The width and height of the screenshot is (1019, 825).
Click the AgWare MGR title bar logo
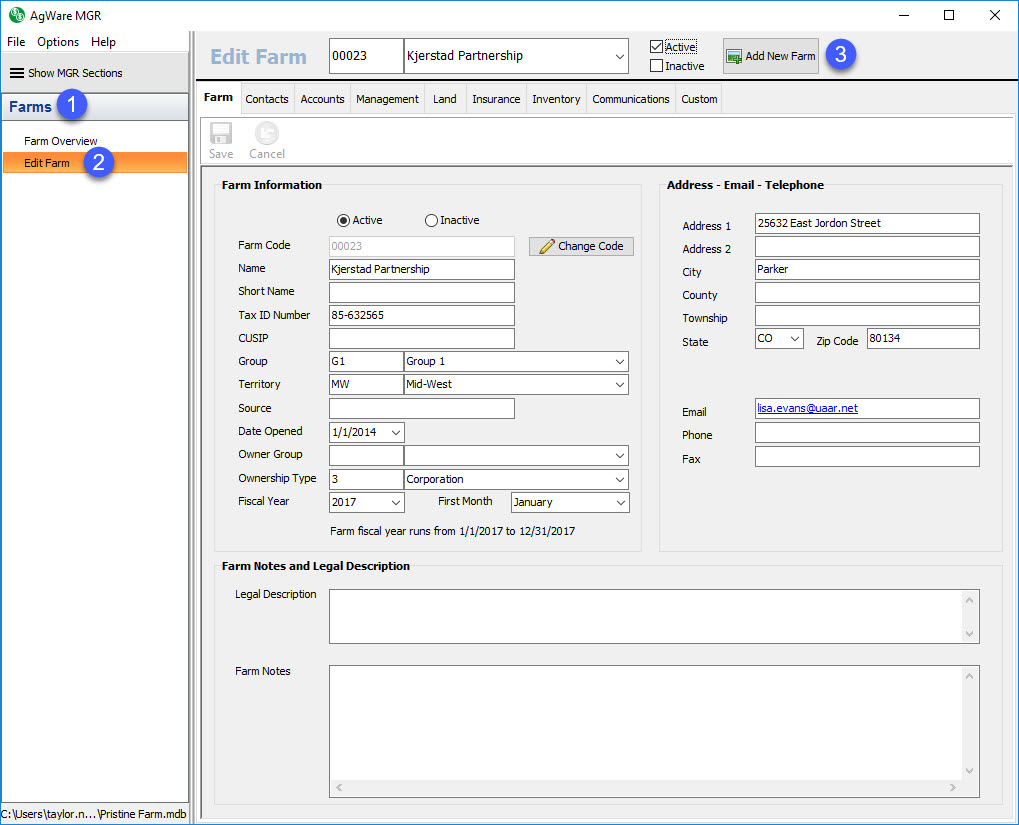click(x=15, y=15)
